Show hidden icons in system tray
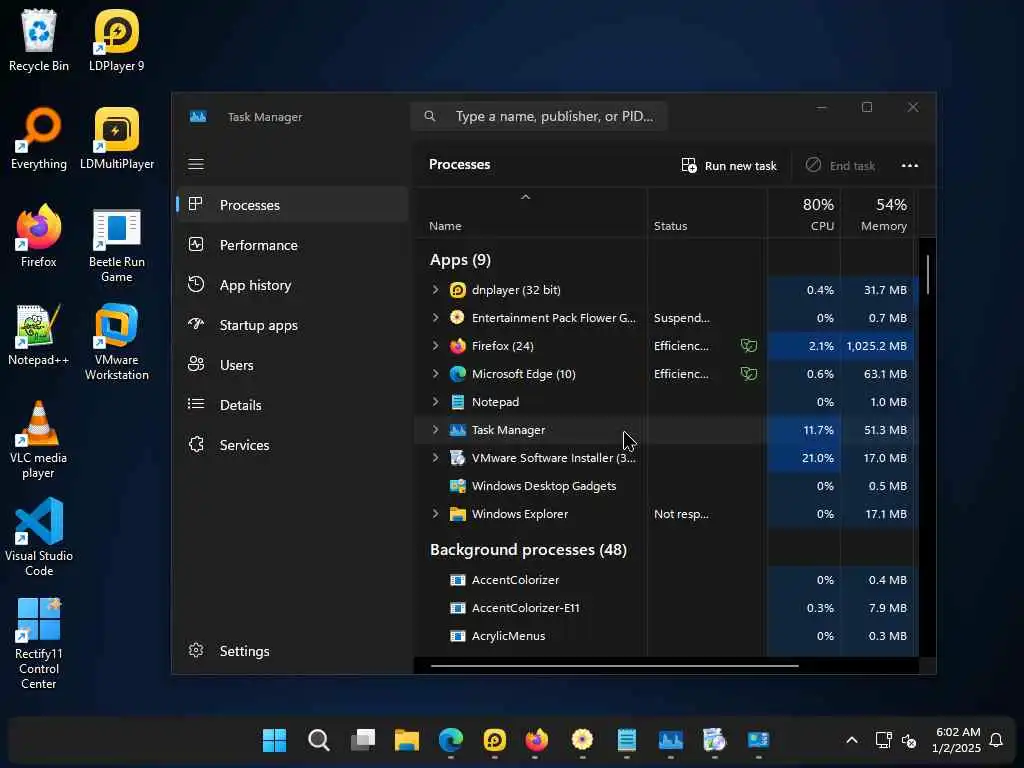 852,740
